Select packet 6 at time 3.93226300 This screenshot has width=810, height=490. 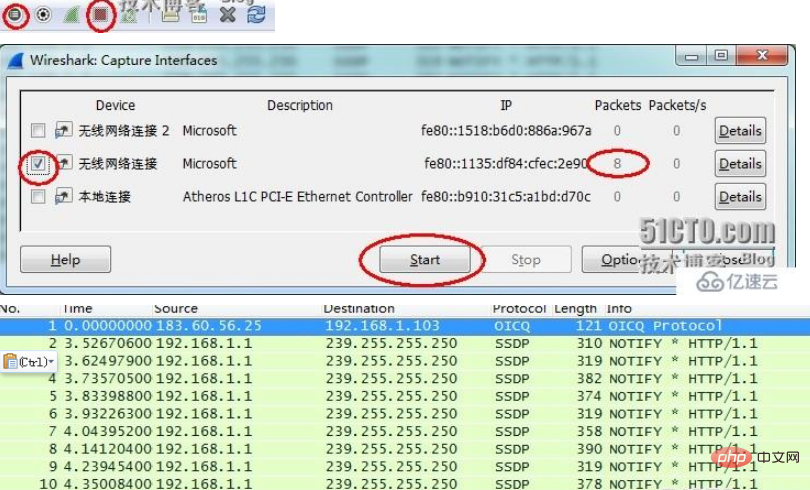coord(405,414)
